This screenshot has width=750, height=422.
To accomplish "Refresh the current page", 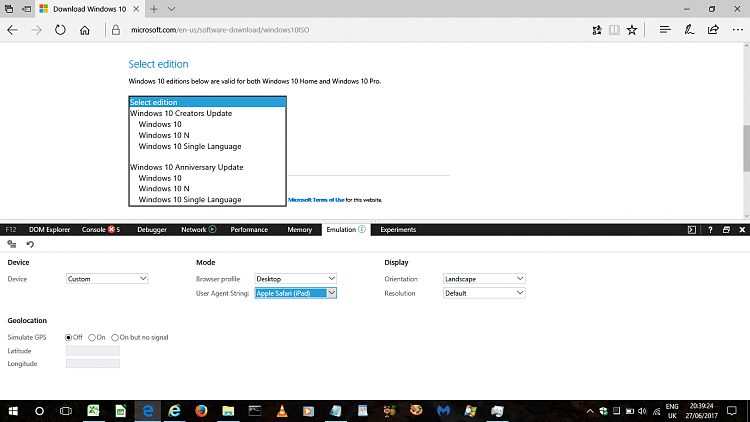I will tap(60, 30).
